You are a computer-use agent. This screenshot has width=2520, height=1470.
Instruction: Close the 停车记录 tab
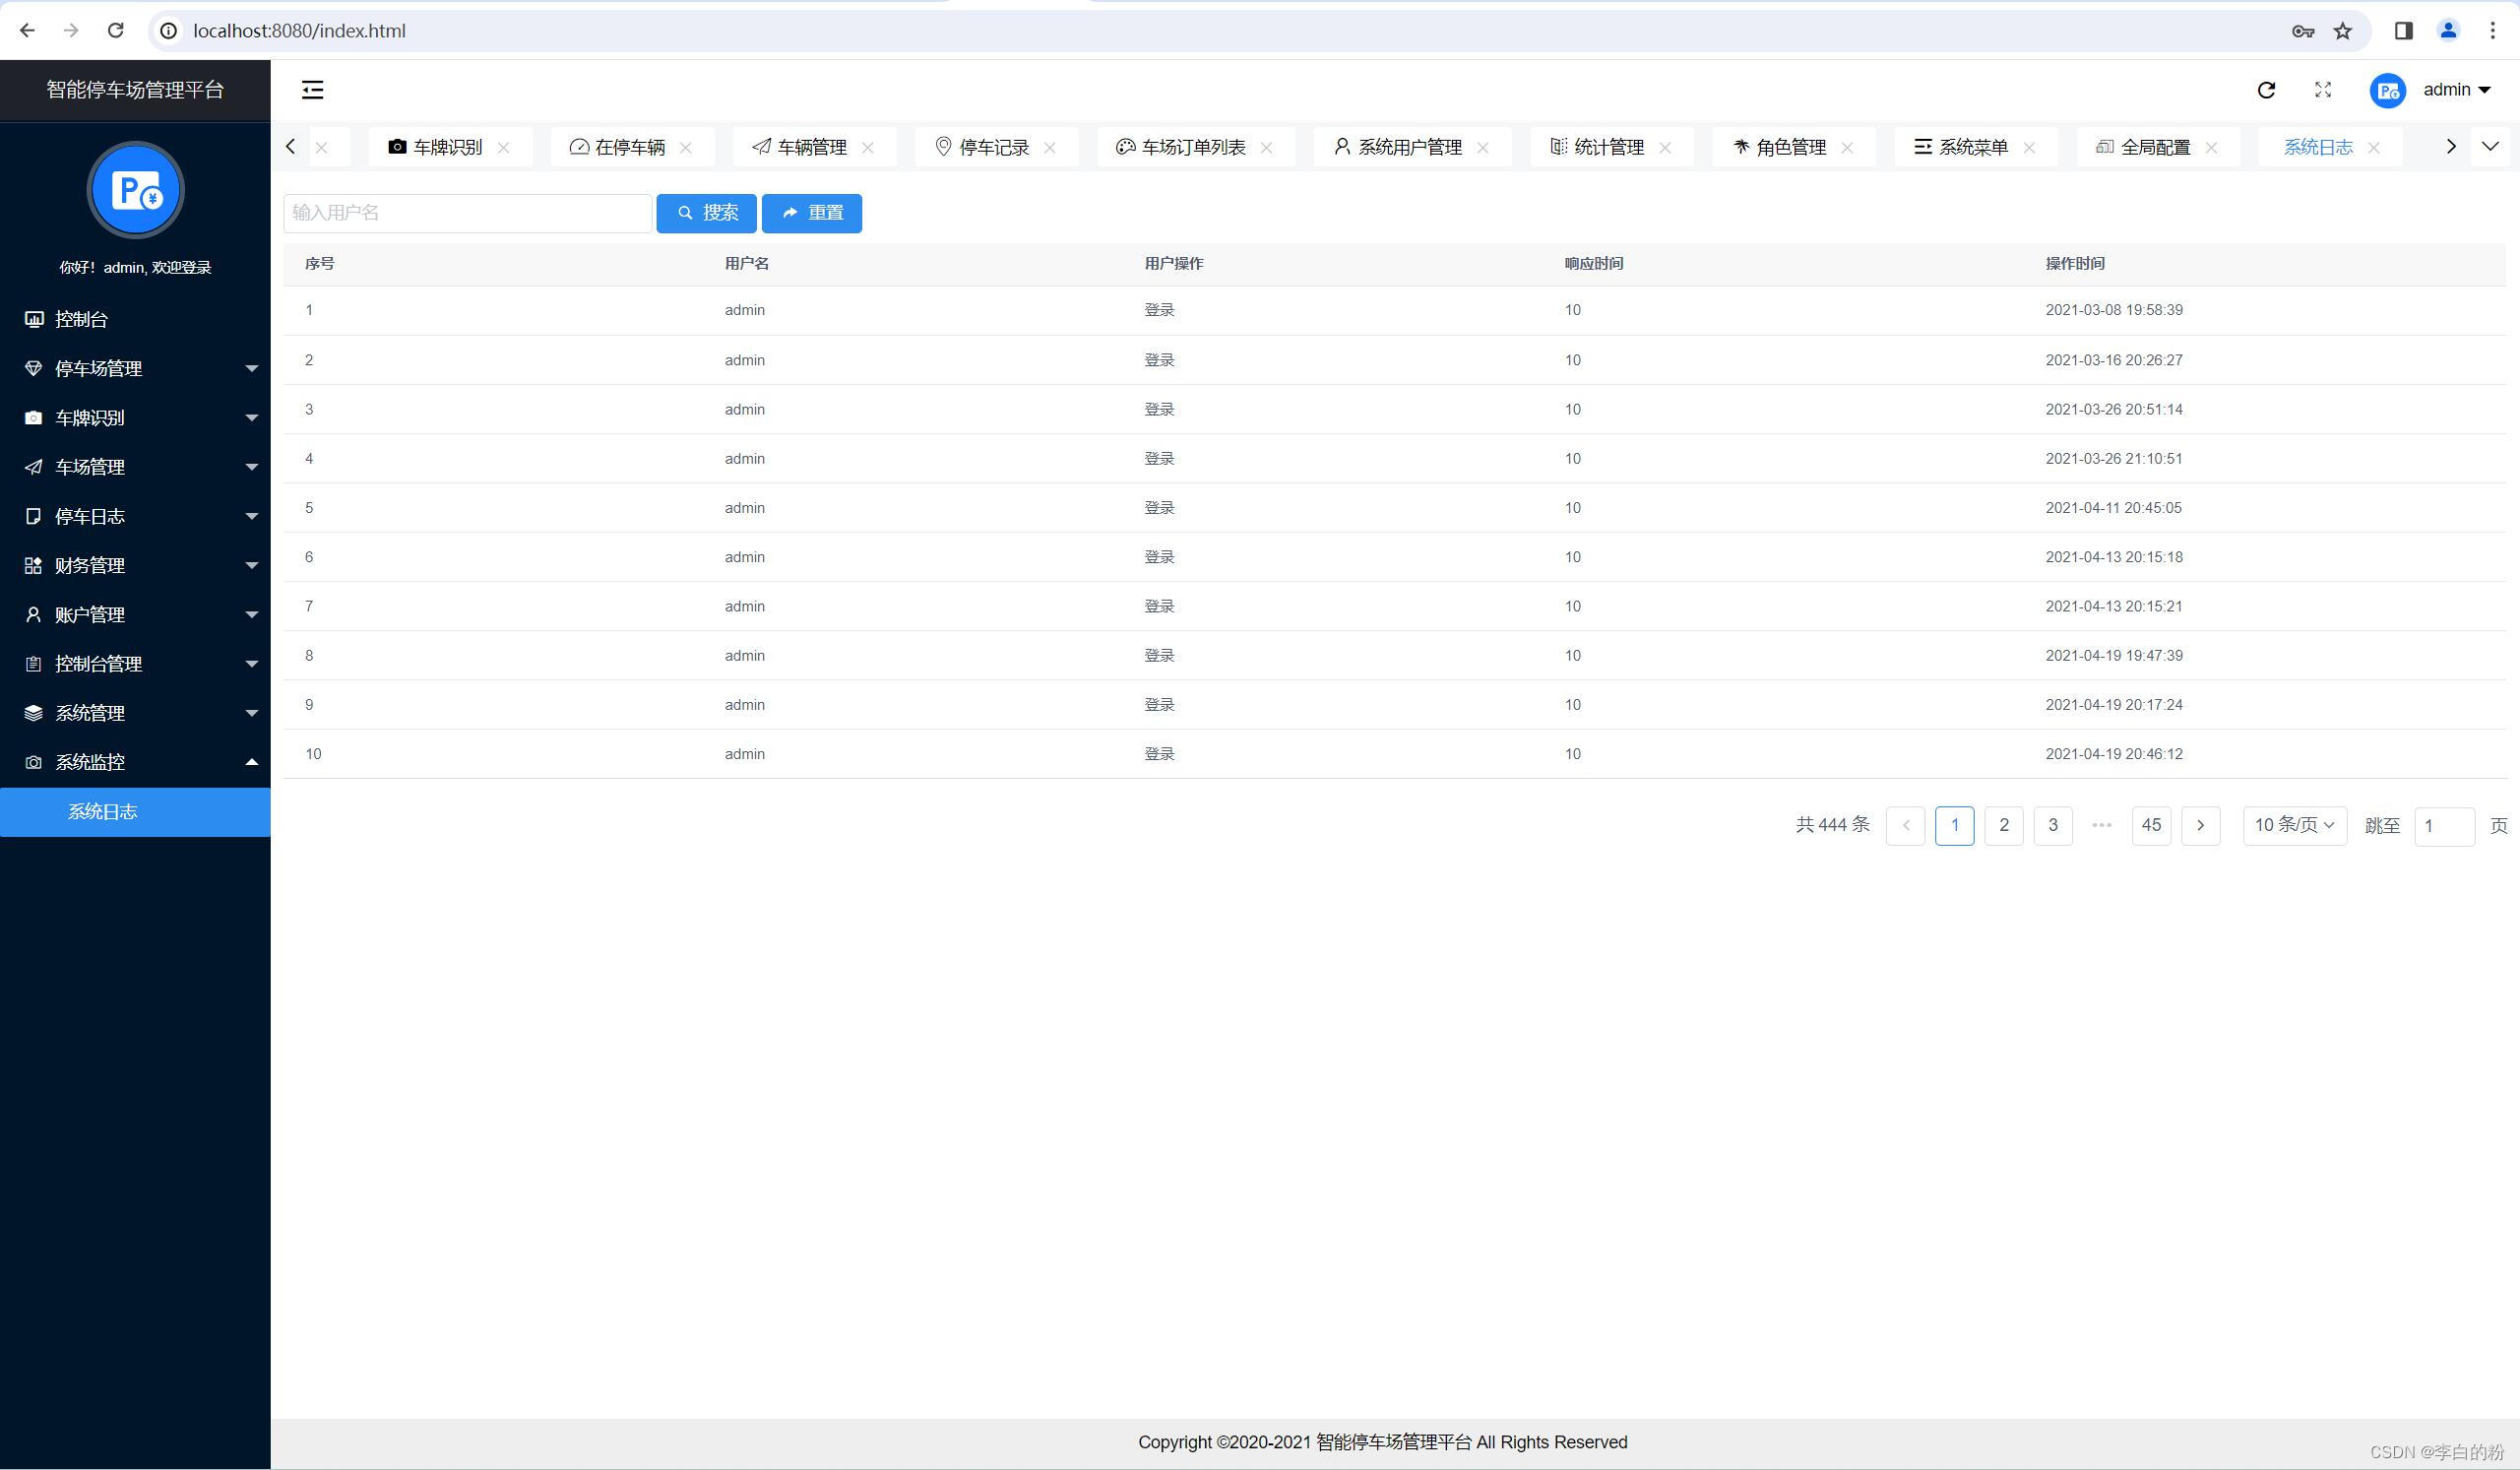(1050, 148)
